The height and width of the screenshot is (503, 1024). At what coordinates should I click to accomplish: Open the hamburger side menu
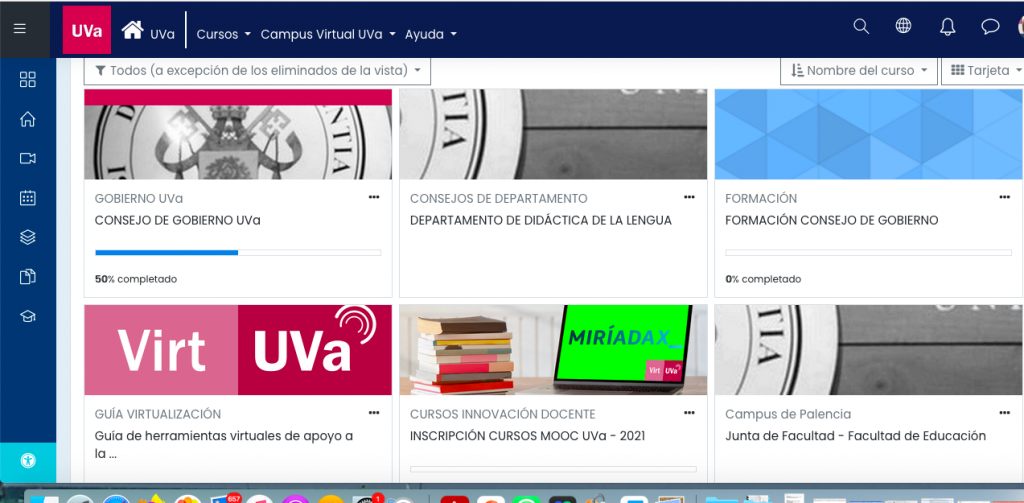point(20,29)
